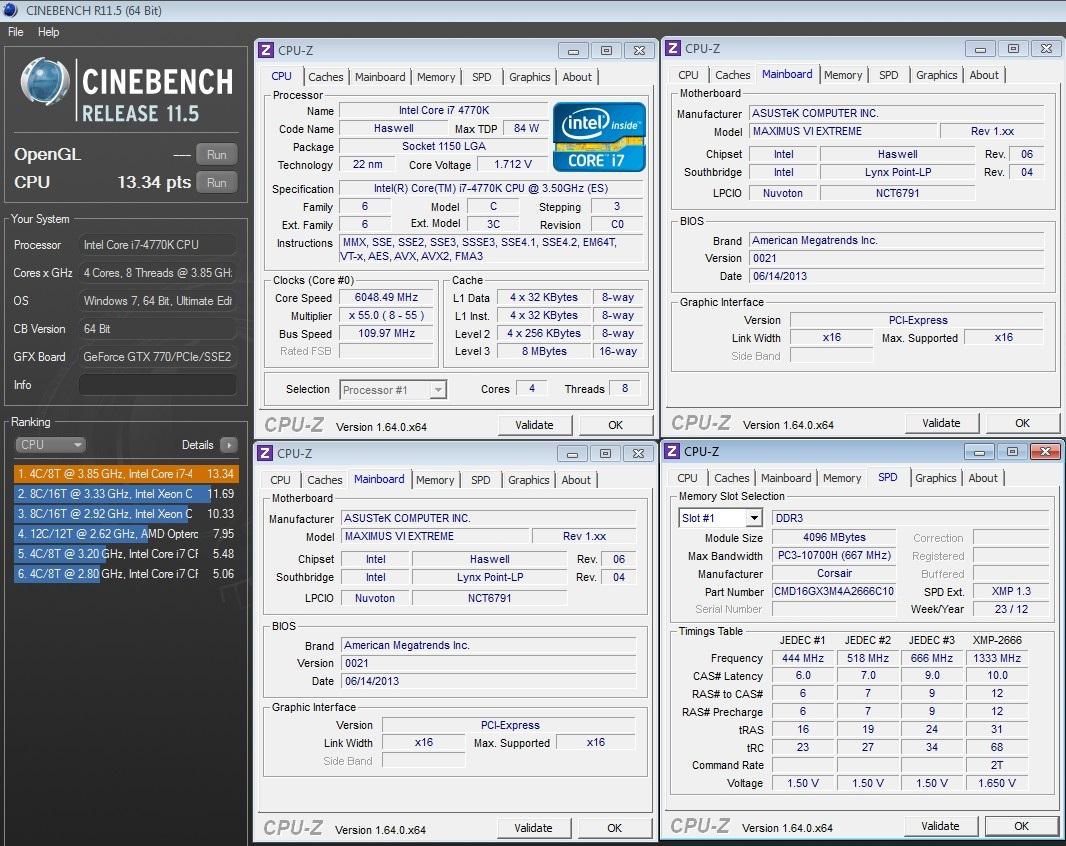The image size is (1066, 846).
Task: Click OK in top-left CPU-Z CPU window
Action: click(615, 425)
